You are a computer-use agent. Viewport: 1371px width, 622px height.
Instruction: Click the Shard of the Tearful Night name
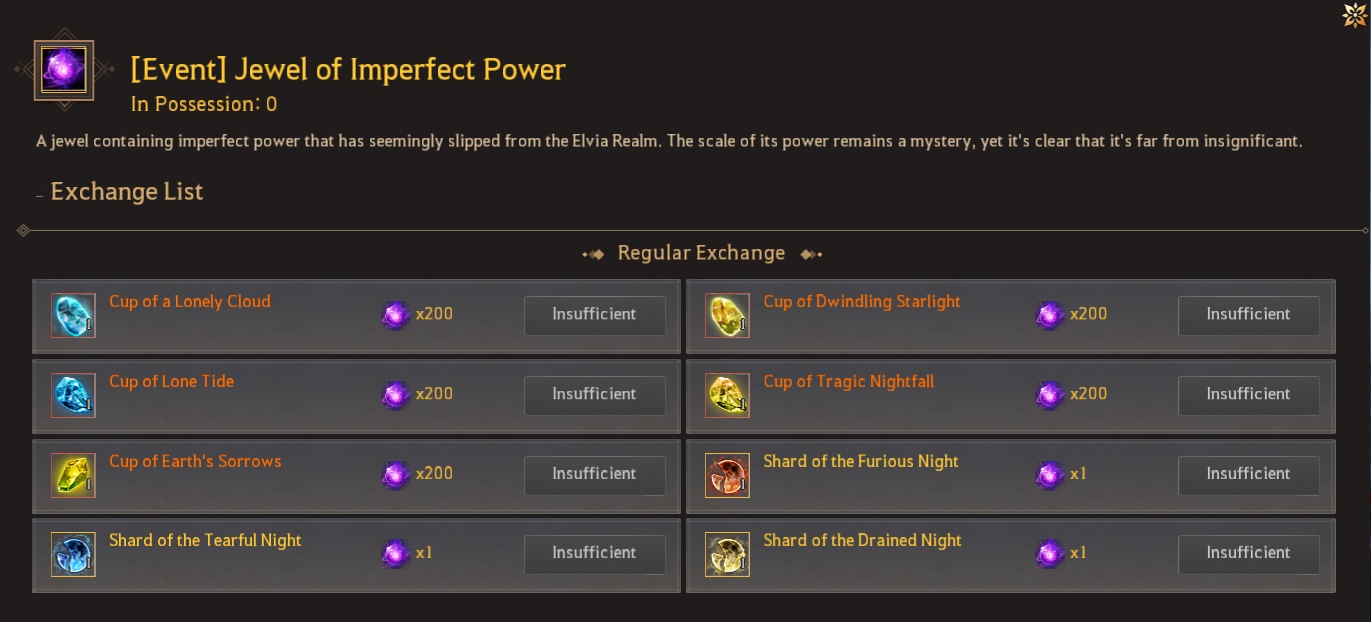pos(205,541)
